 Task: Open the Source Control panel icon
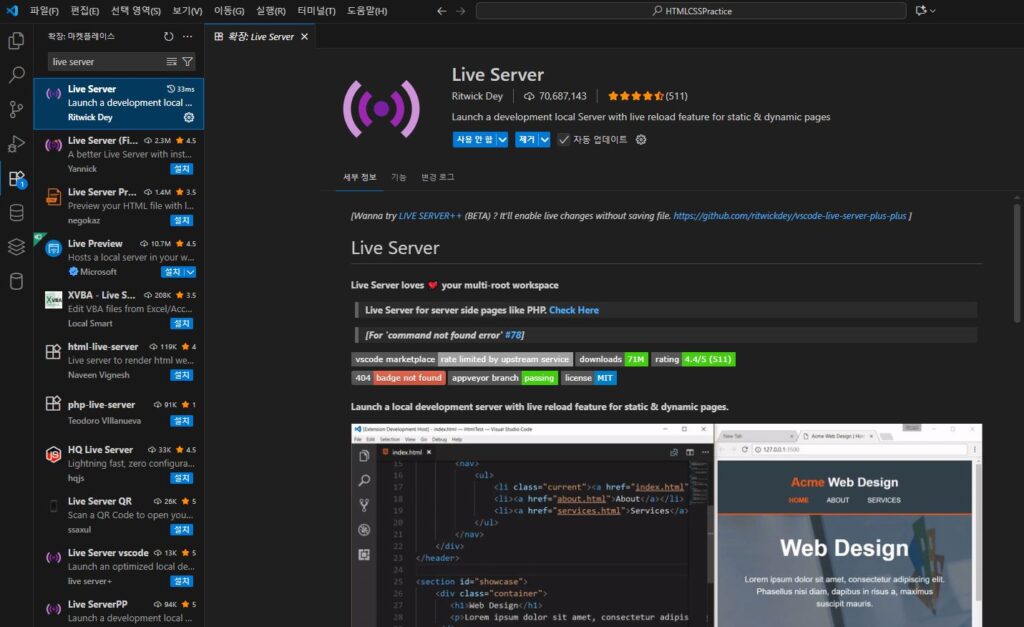pos(14,110)
